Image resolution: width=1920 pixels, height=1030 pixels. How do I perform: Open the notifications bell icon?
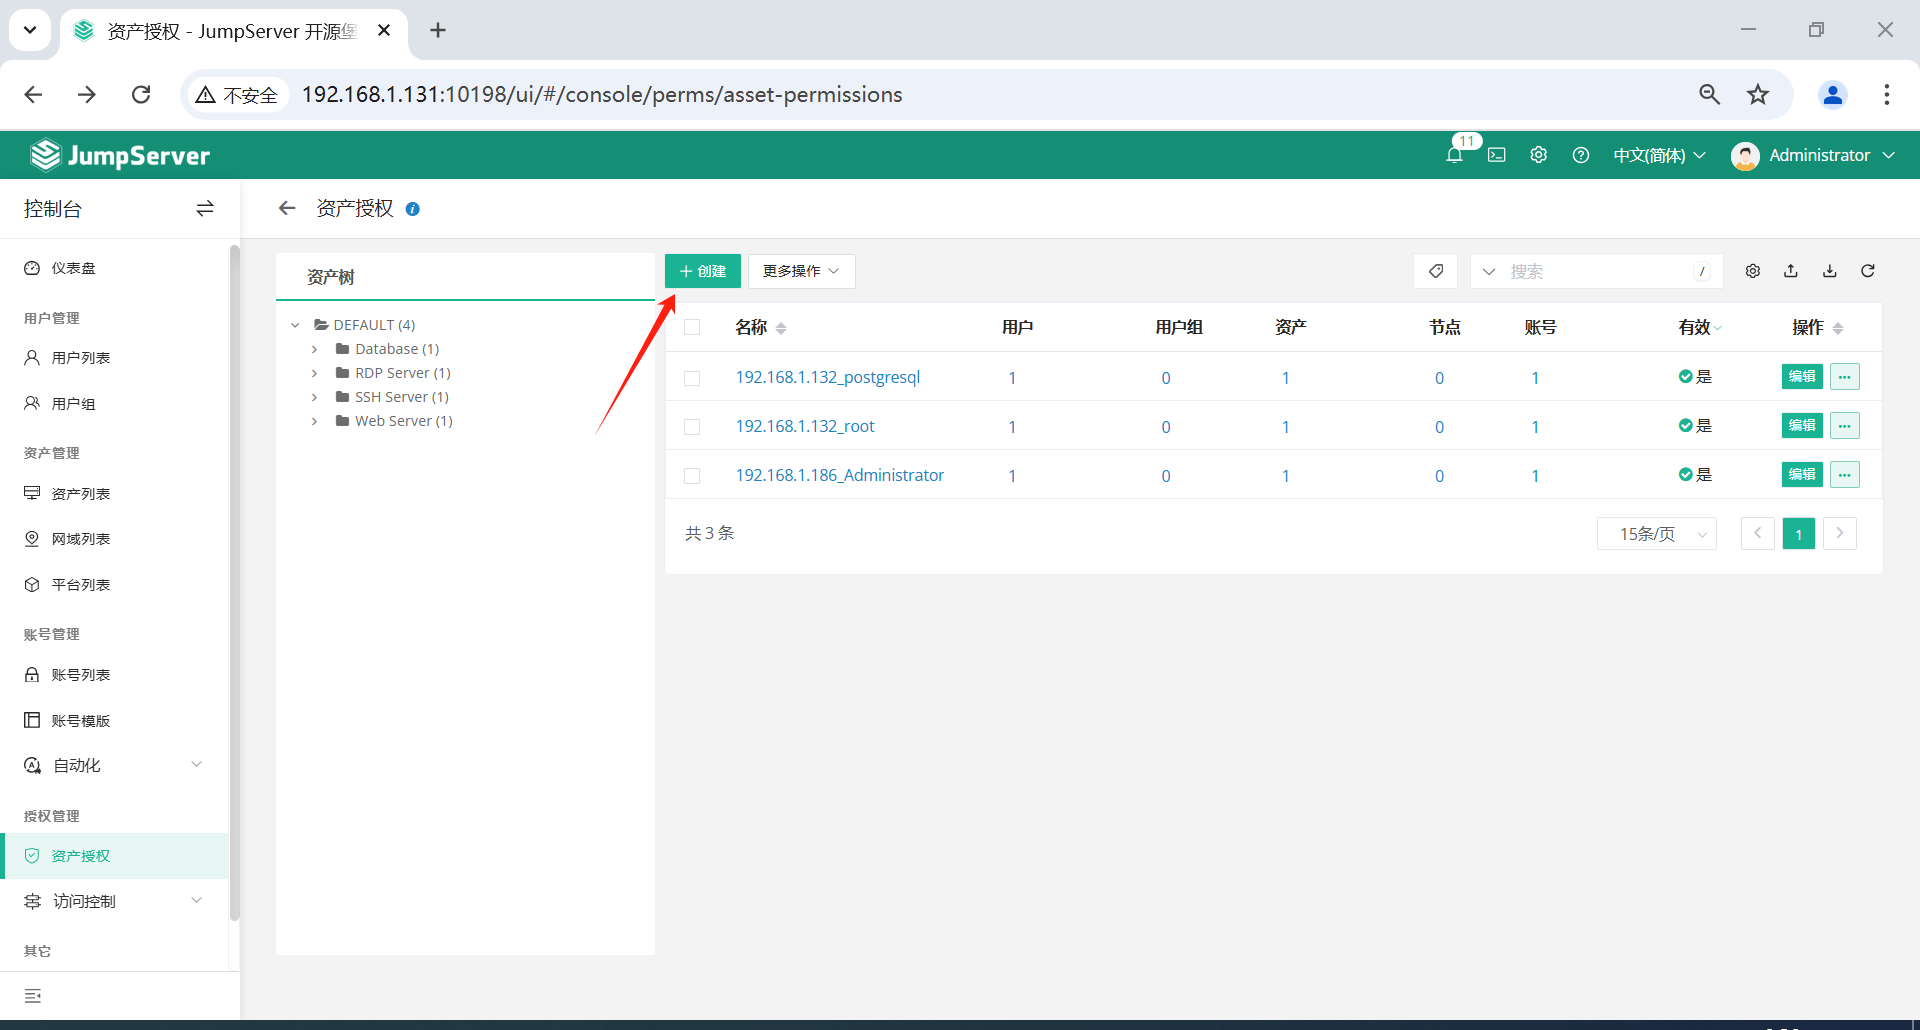click(1454, 155)
